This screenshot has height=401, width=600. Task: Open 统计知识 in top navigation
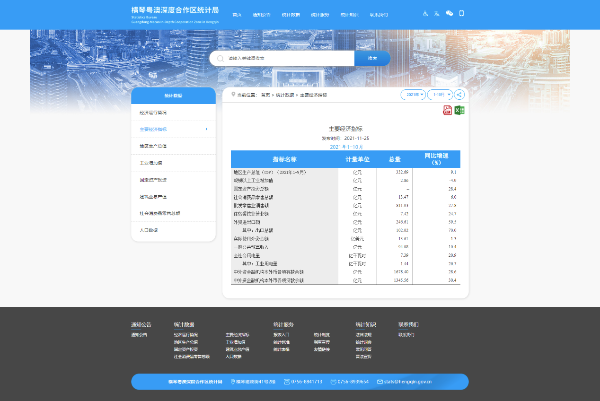(349, 15)
